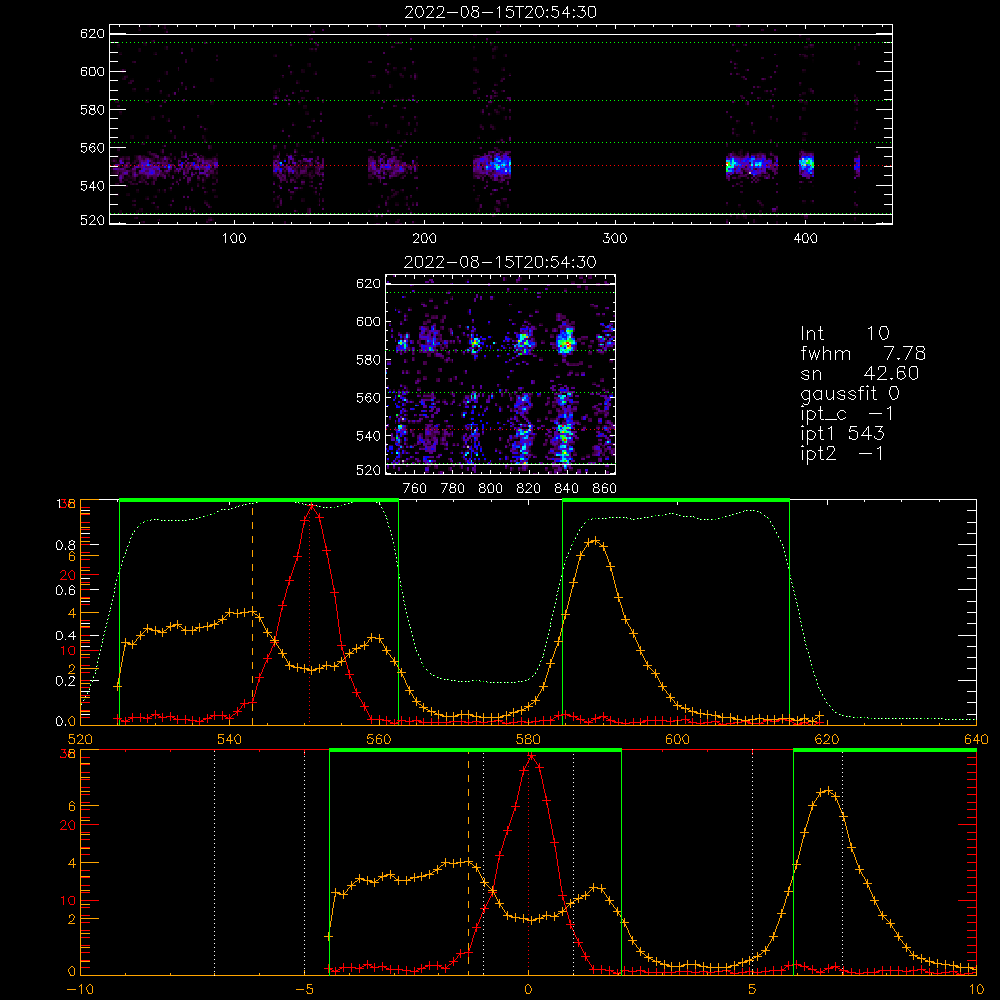Click red y-axis label 38 in bottom profile plot
Image resolution: width=1000 pixels, height=1000 pixels.
click(68, 754)
